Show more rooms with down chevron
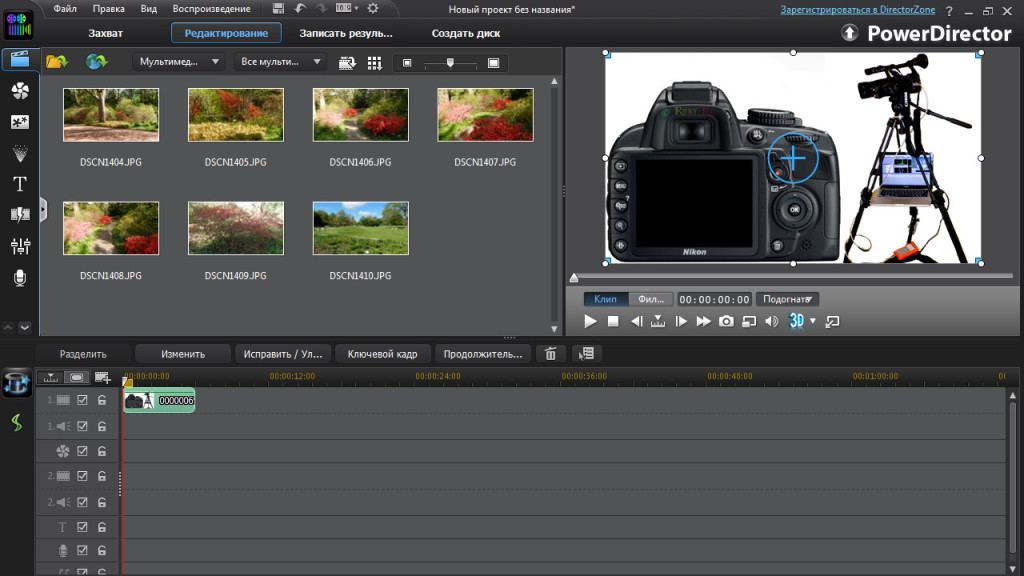Screen dimensions: 1024x576 point(25,327)
